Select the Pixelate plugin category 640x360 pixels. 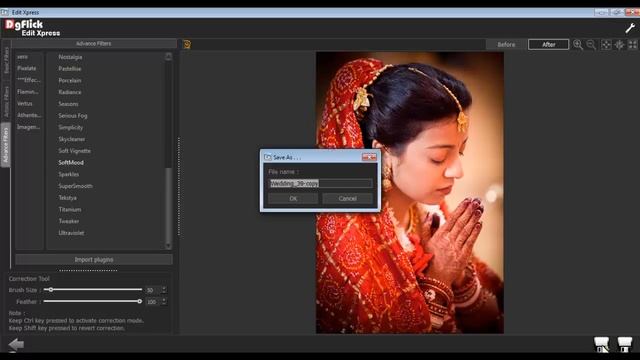pos(27,68)
